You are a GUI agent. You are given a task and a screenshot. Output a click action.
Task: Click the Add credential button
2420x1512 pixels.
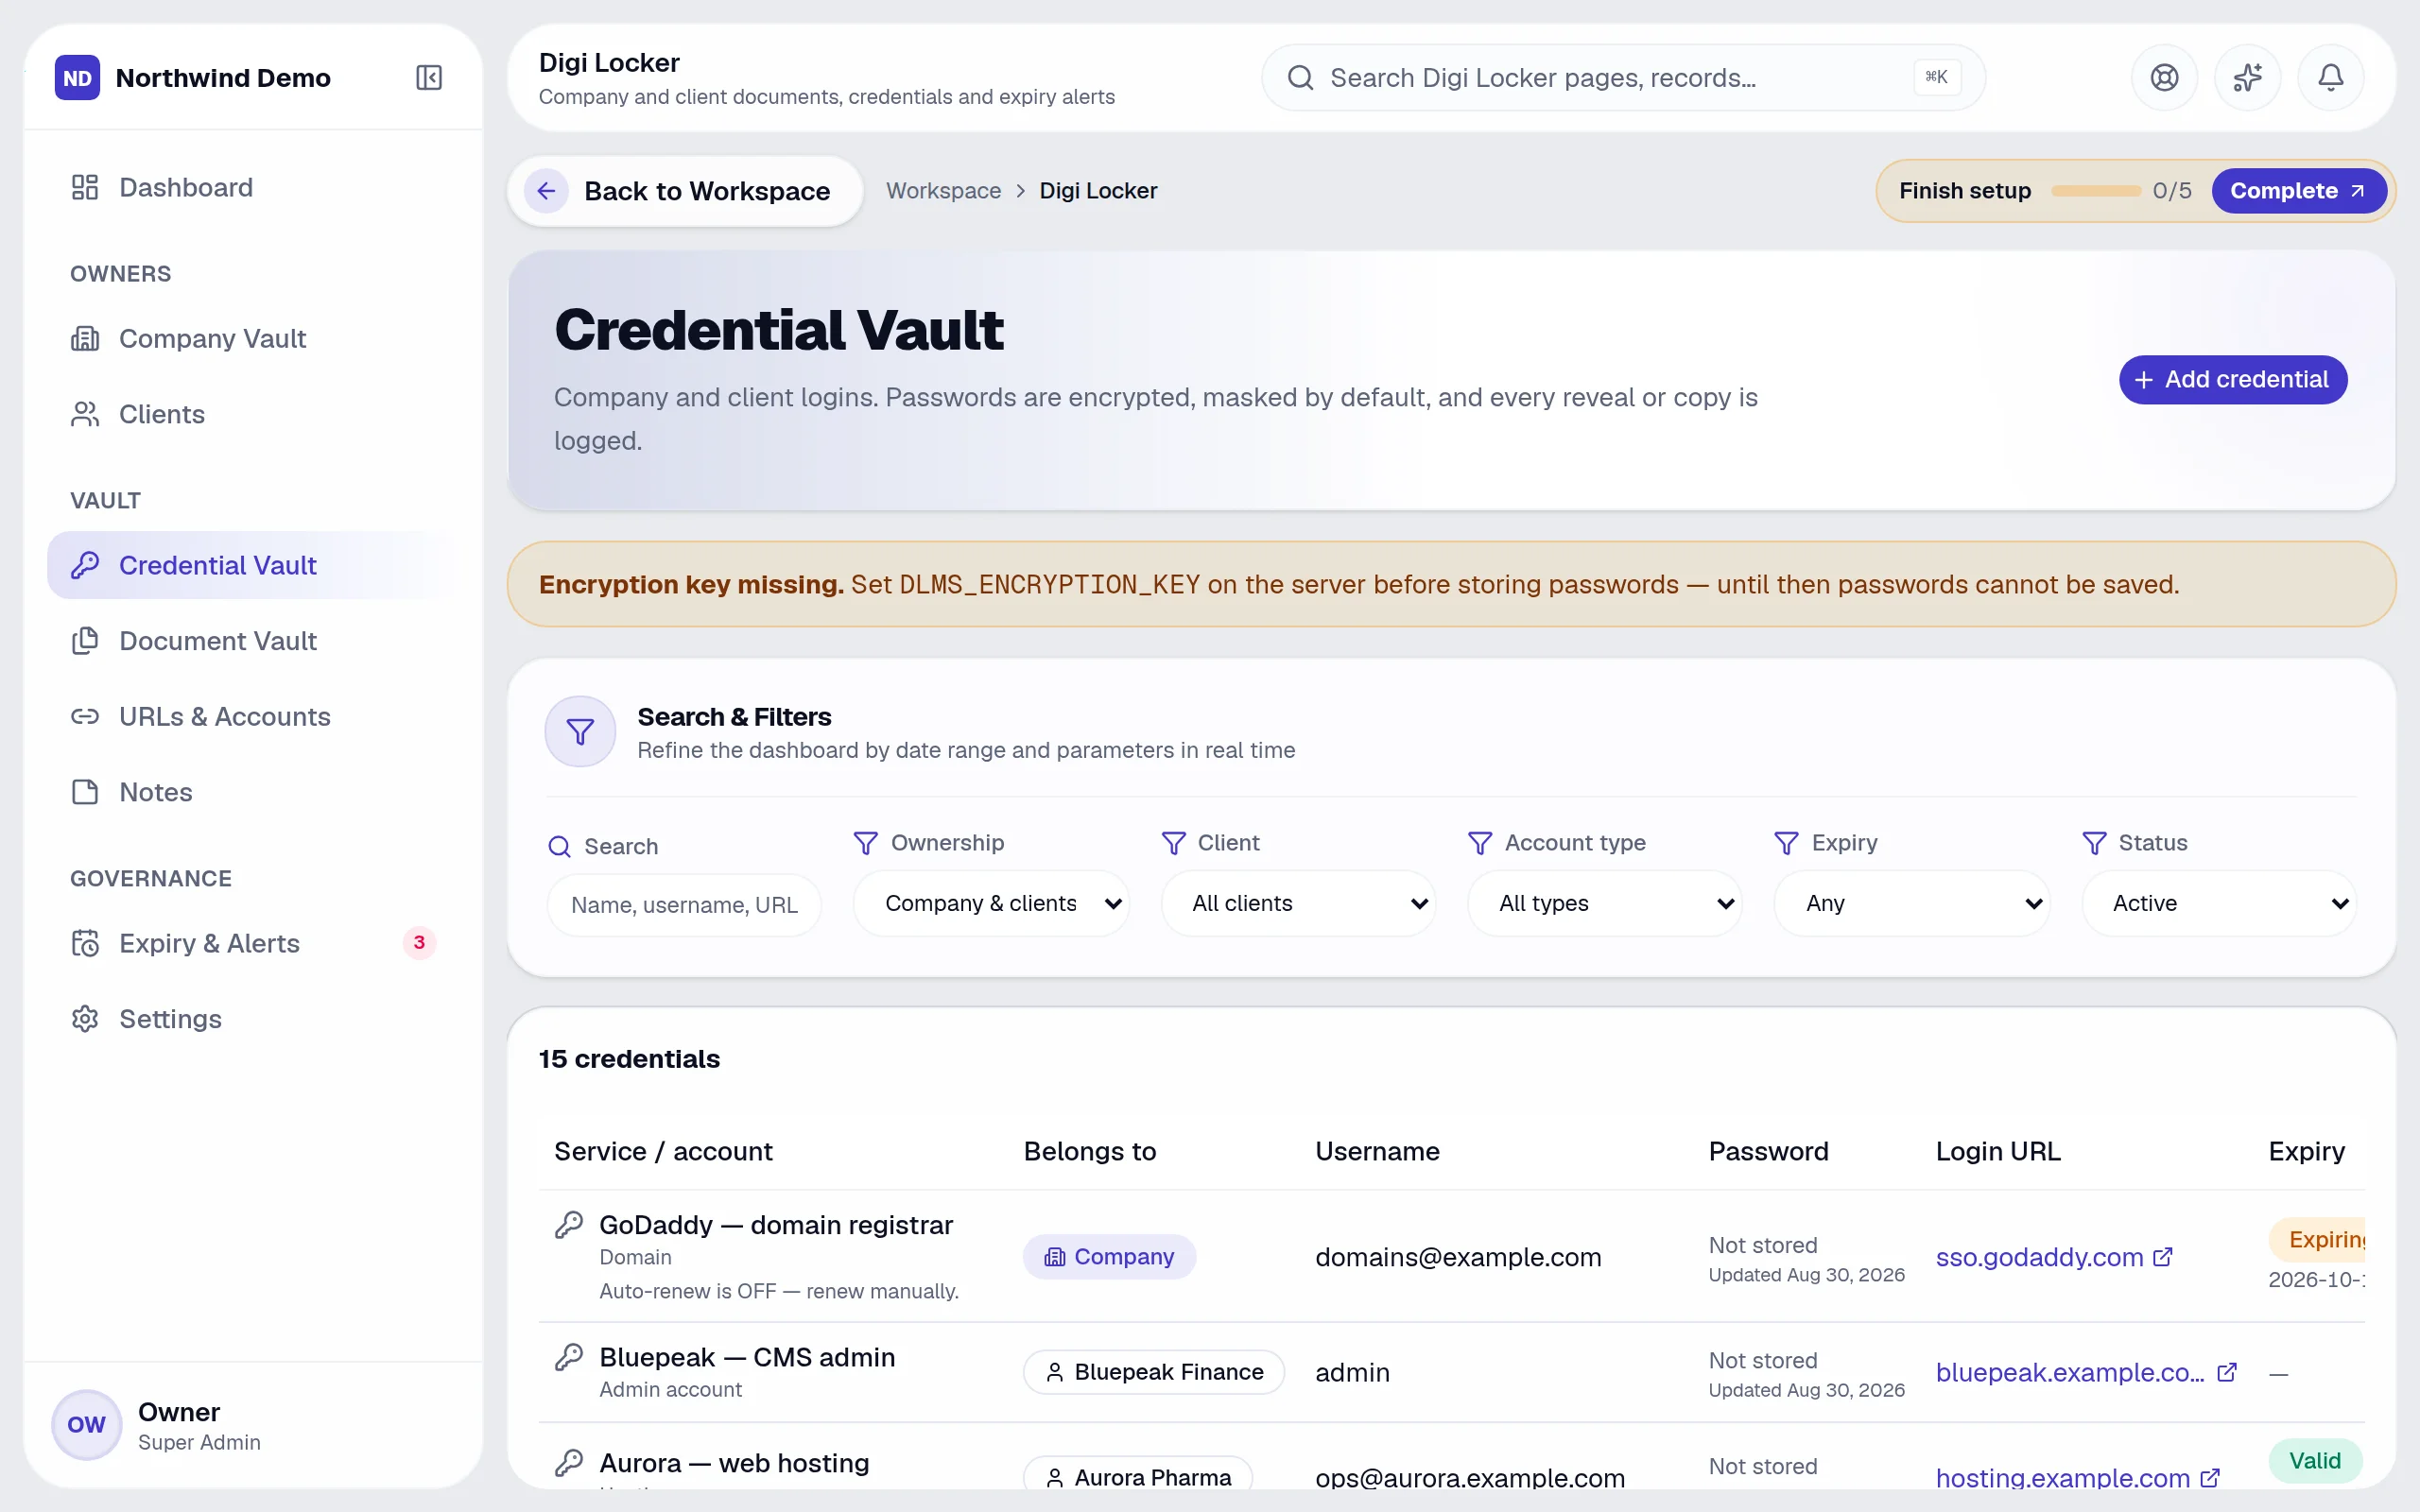tap(2233, 380)
